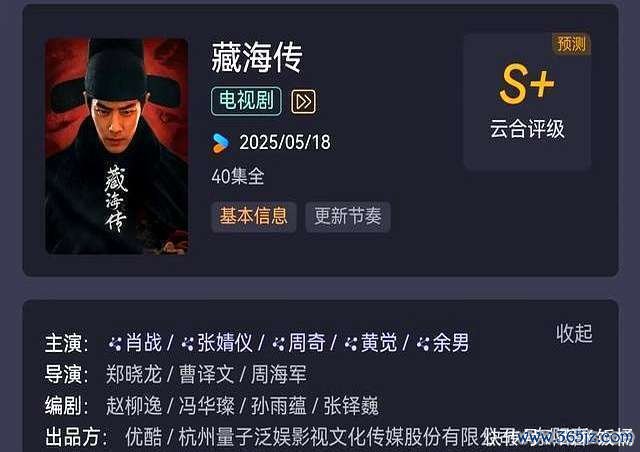
Task: Select the 基本信息 tab
Action: [x=253, y=216]
